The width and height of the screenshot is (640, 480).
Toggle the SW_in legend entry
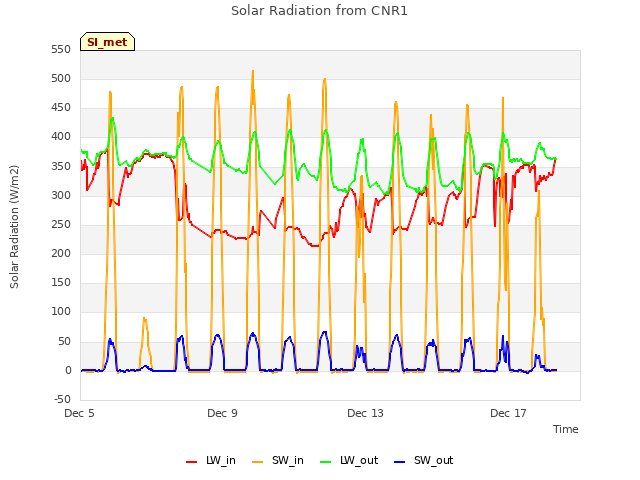(x=278, y=460)
